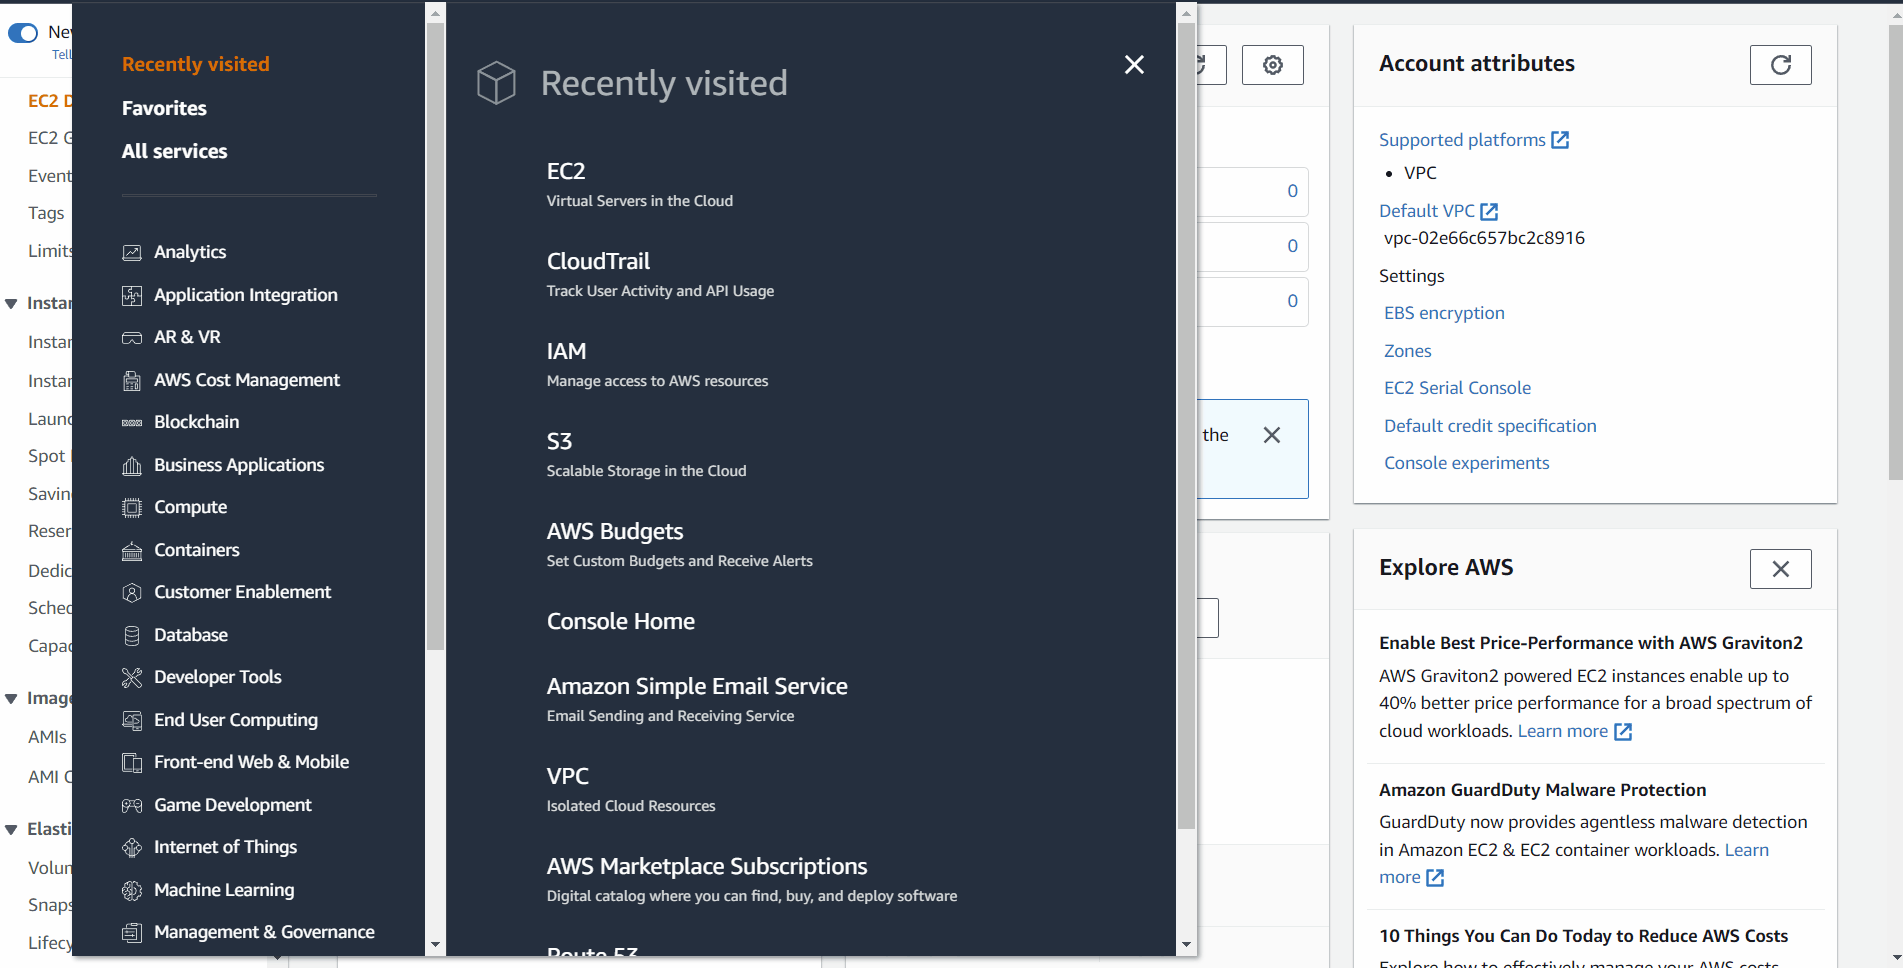Refresh the Account attributes panel

[x=1780, y=65]
